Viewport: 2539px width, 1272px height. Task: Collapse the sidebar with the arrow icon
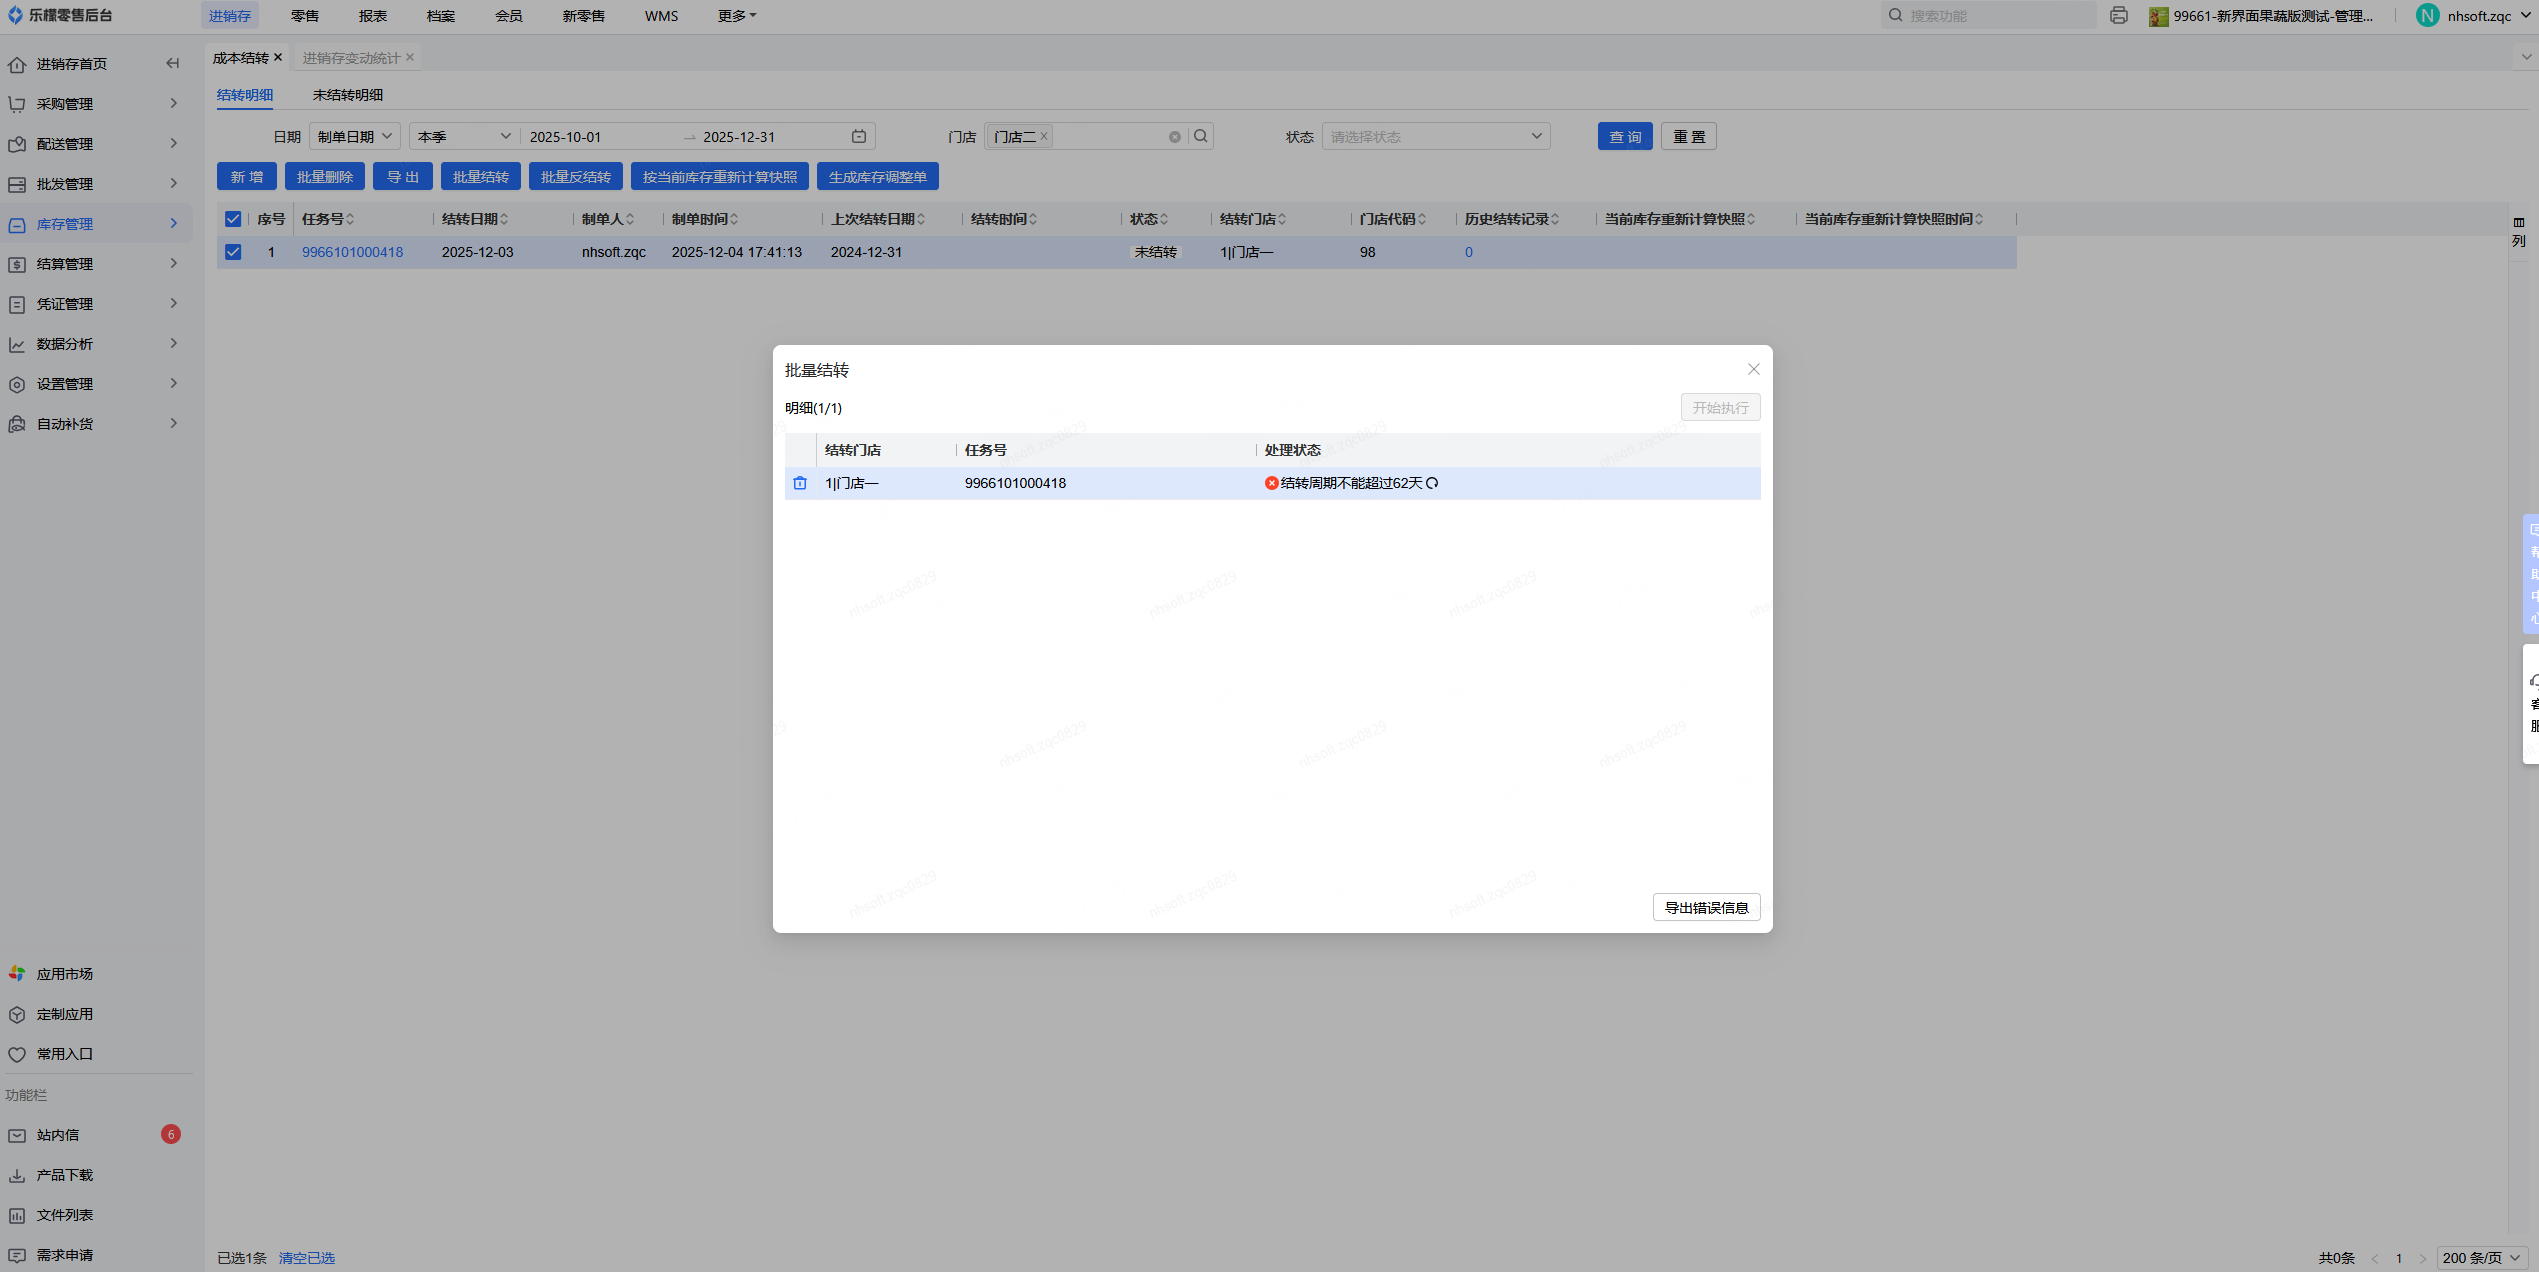pyautogui.click(x=172, y=63)
